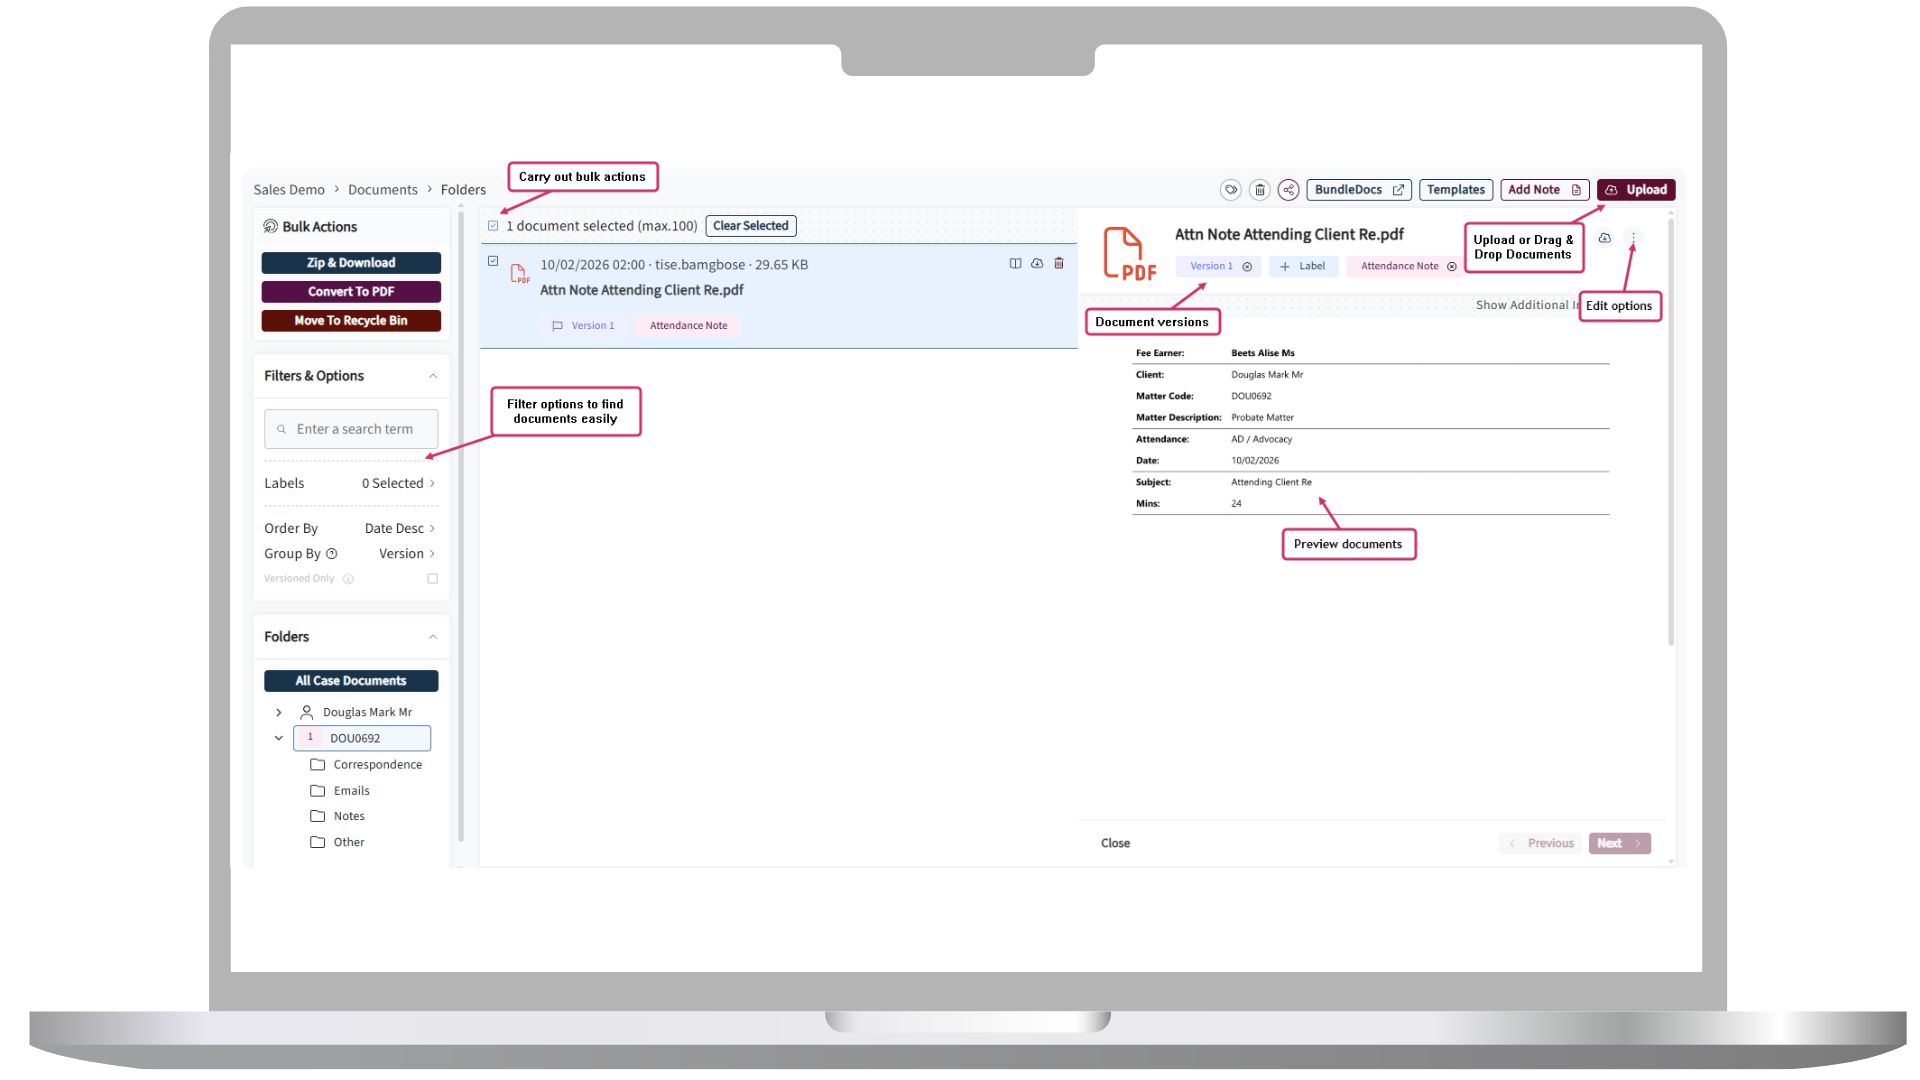Remove Version 1 chip in preview panel

coord(1247,267)
